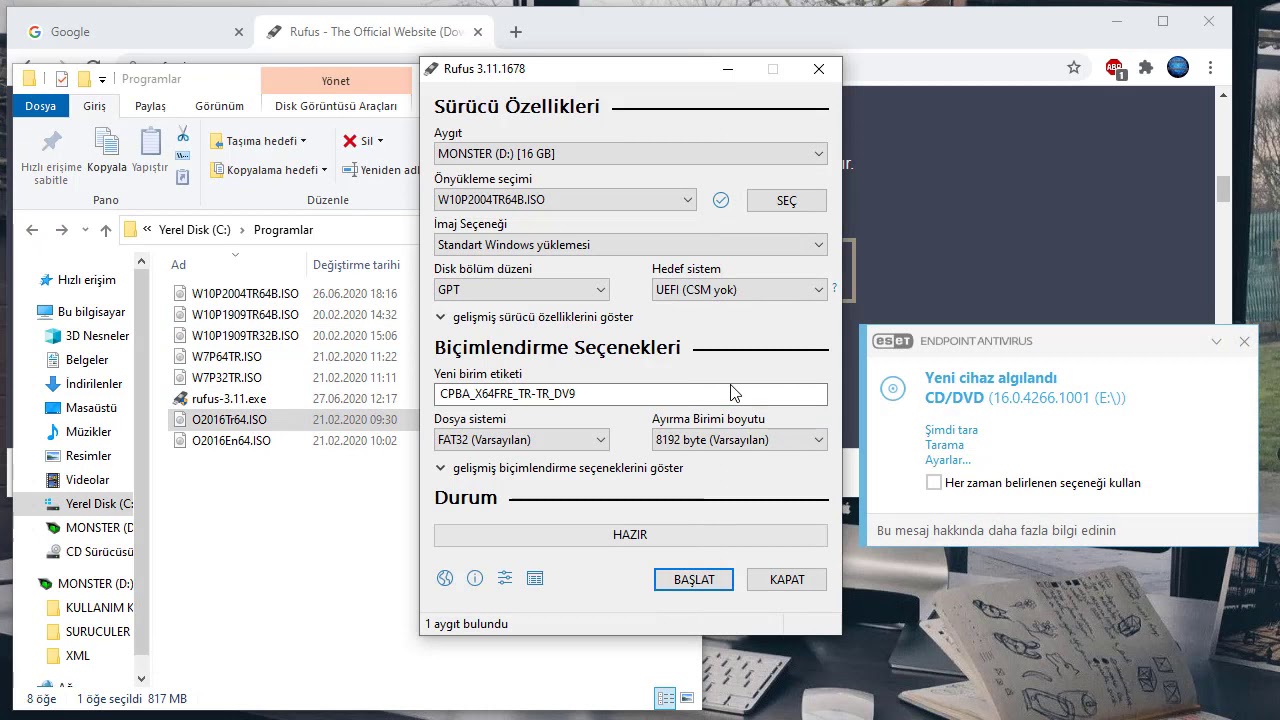Screen dimensions: 1280x720
Task: Bookmark page with Chrome star icon
Action: pyautogui.click(x=1074, y=68)
